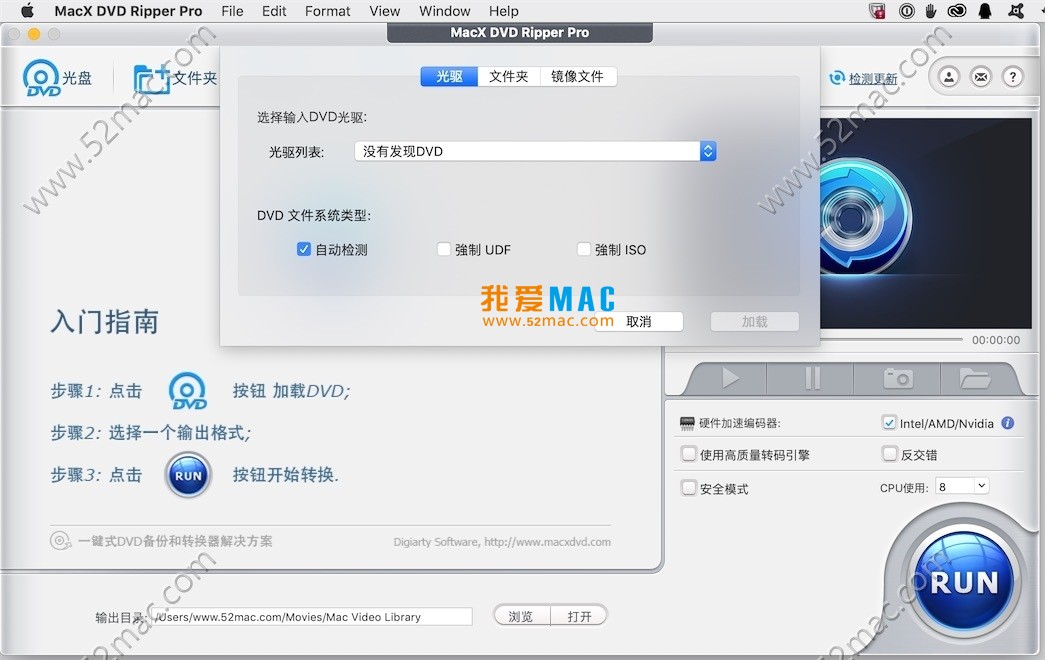Switch to the 光驱 tab
Screen dimensions: 1045x660
point(449,77)
